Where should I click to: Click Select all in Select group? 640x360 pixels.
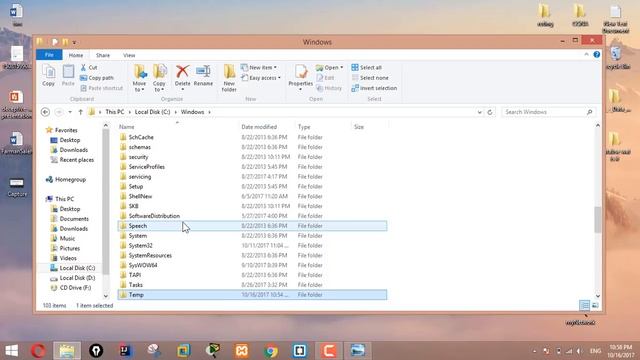click(367, 67)
